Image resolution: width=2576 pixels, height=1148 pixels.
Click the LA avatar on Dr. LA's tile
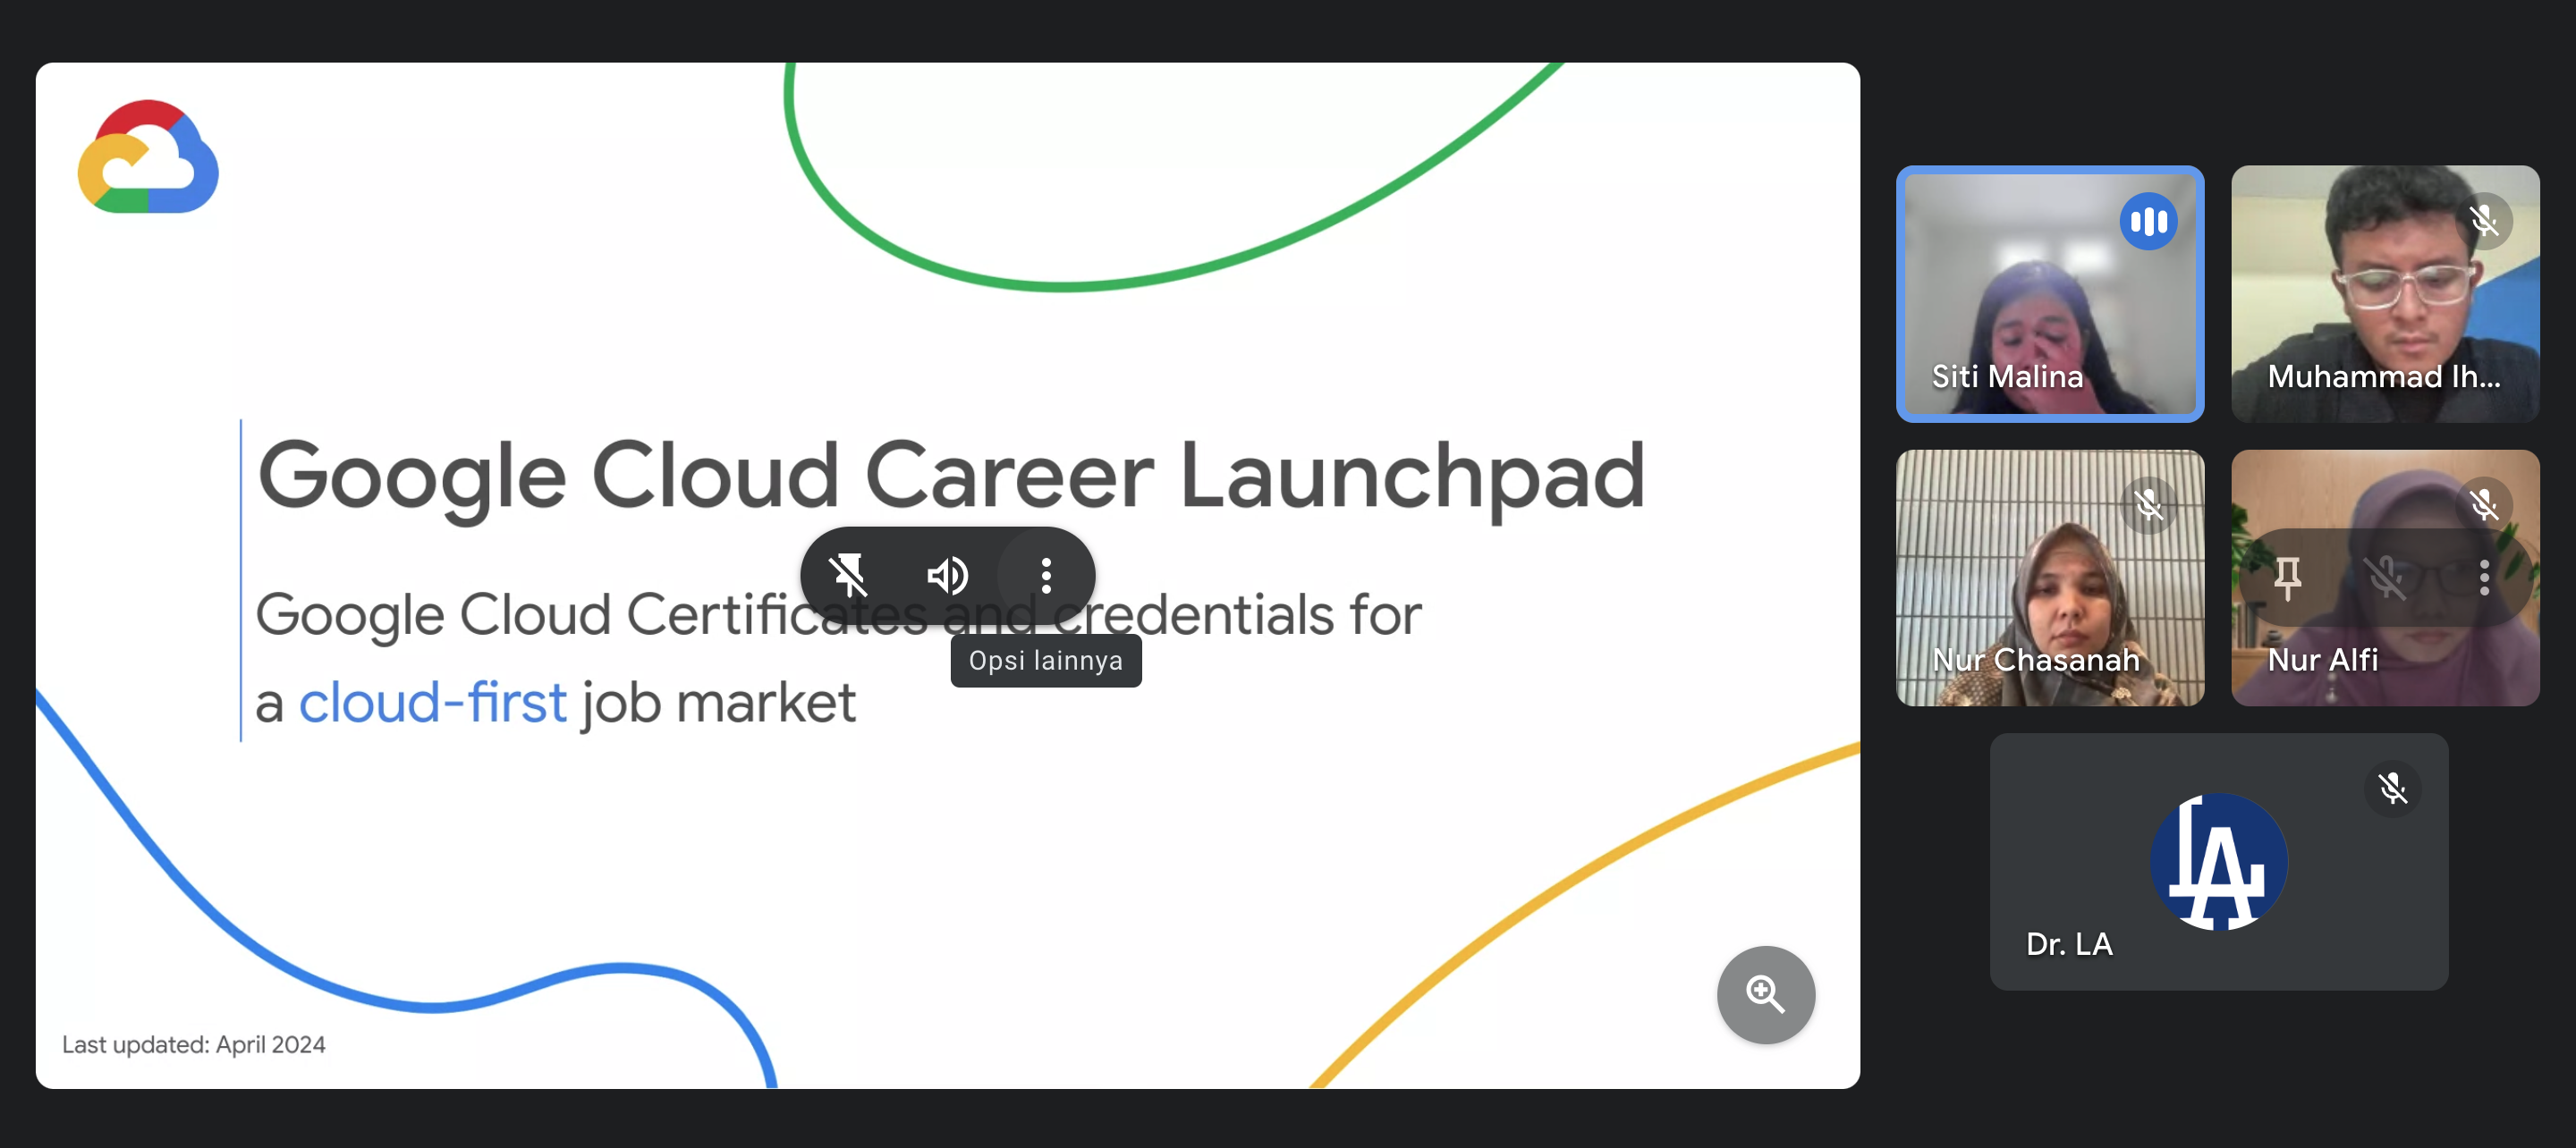tap(2219, 861)
